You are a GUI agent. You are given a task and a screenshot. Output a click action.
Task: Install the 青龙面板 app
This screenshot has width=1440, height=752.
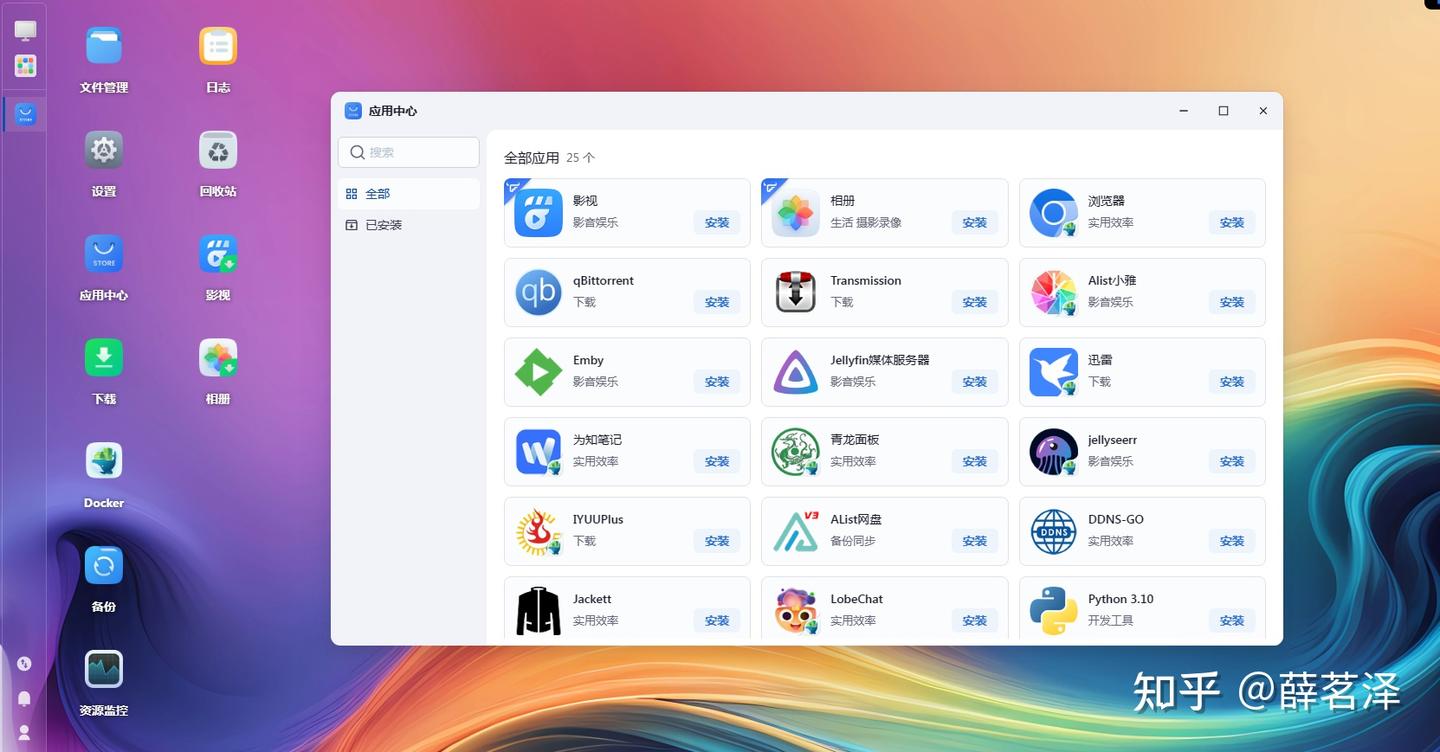(974, 461)
